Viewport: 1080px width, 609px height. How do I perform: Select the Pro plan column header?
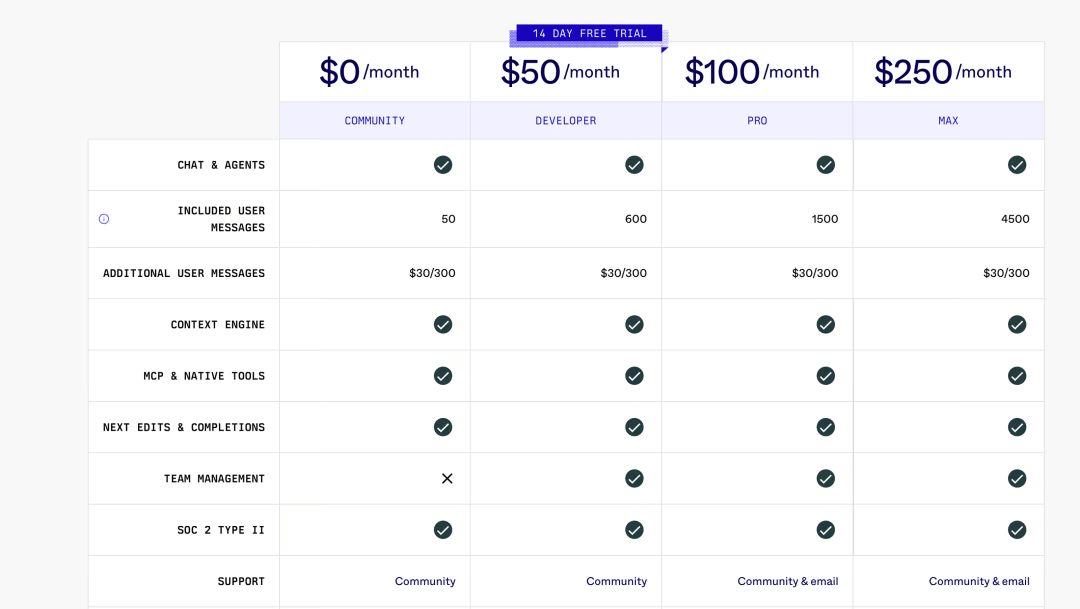757,121
